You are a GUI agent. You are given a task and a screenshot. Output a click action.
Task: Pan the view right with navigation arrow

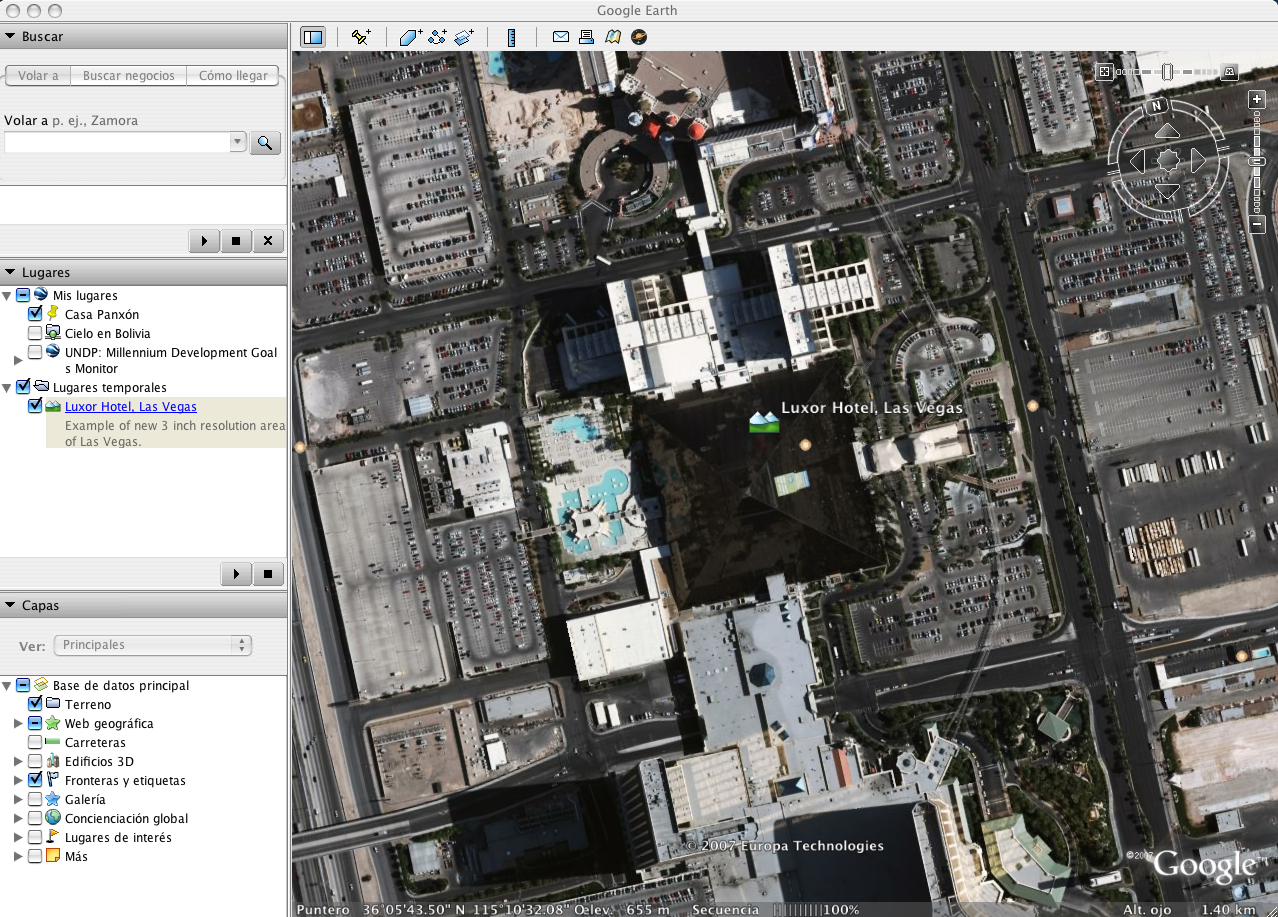click(x=1197, y=160)
